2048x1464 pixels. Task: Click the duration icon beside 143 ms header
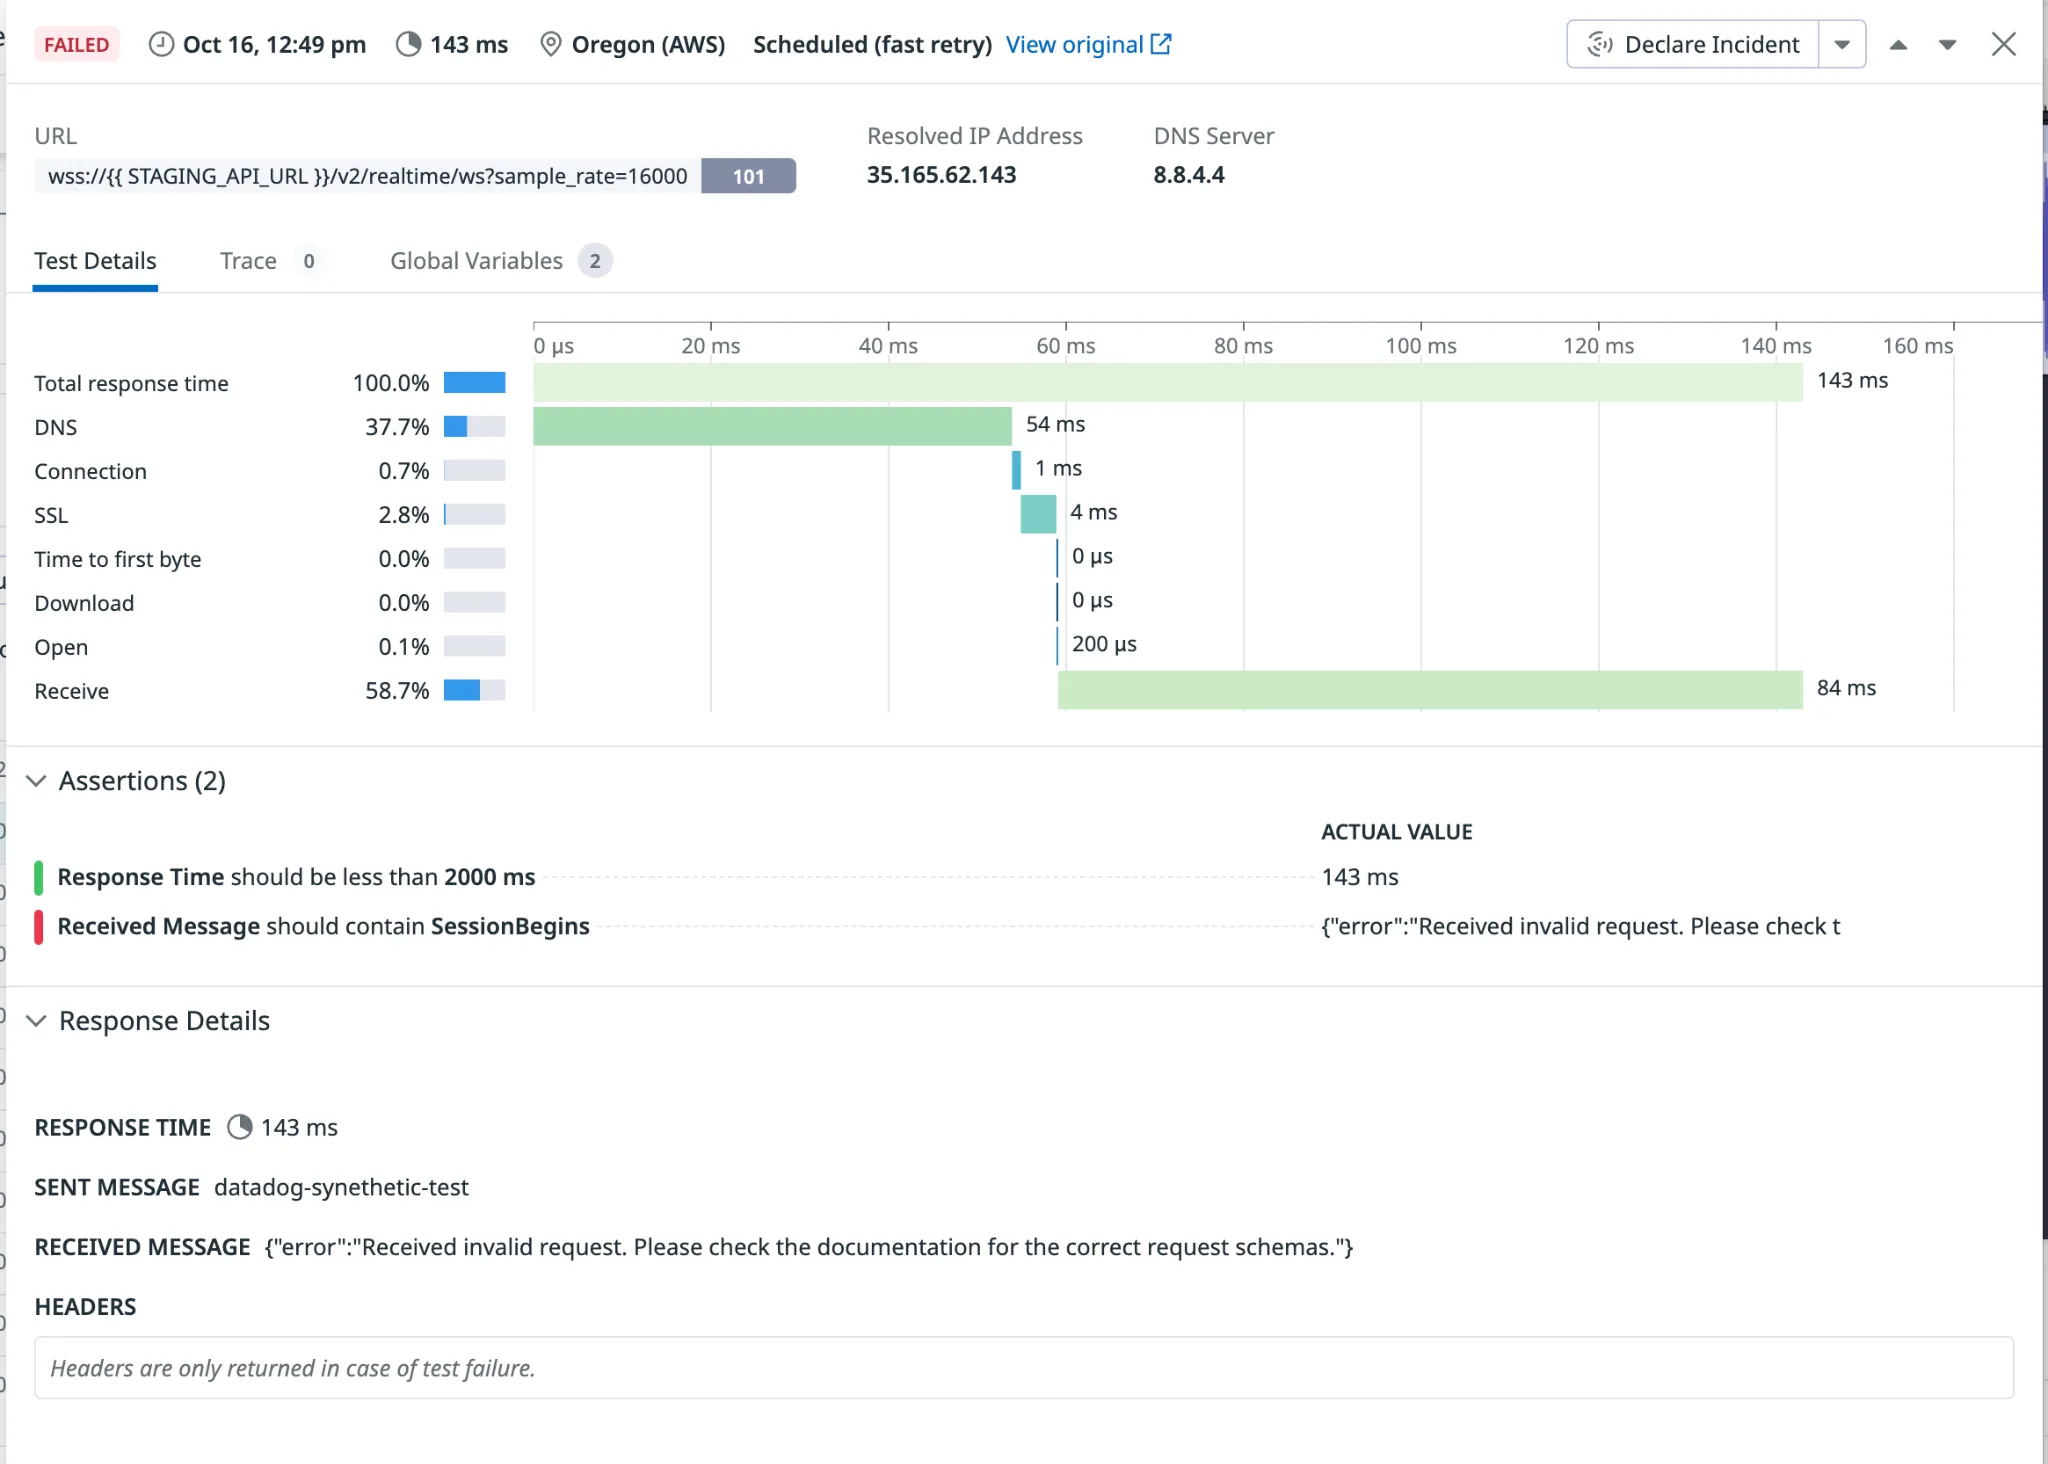point(408,45)
